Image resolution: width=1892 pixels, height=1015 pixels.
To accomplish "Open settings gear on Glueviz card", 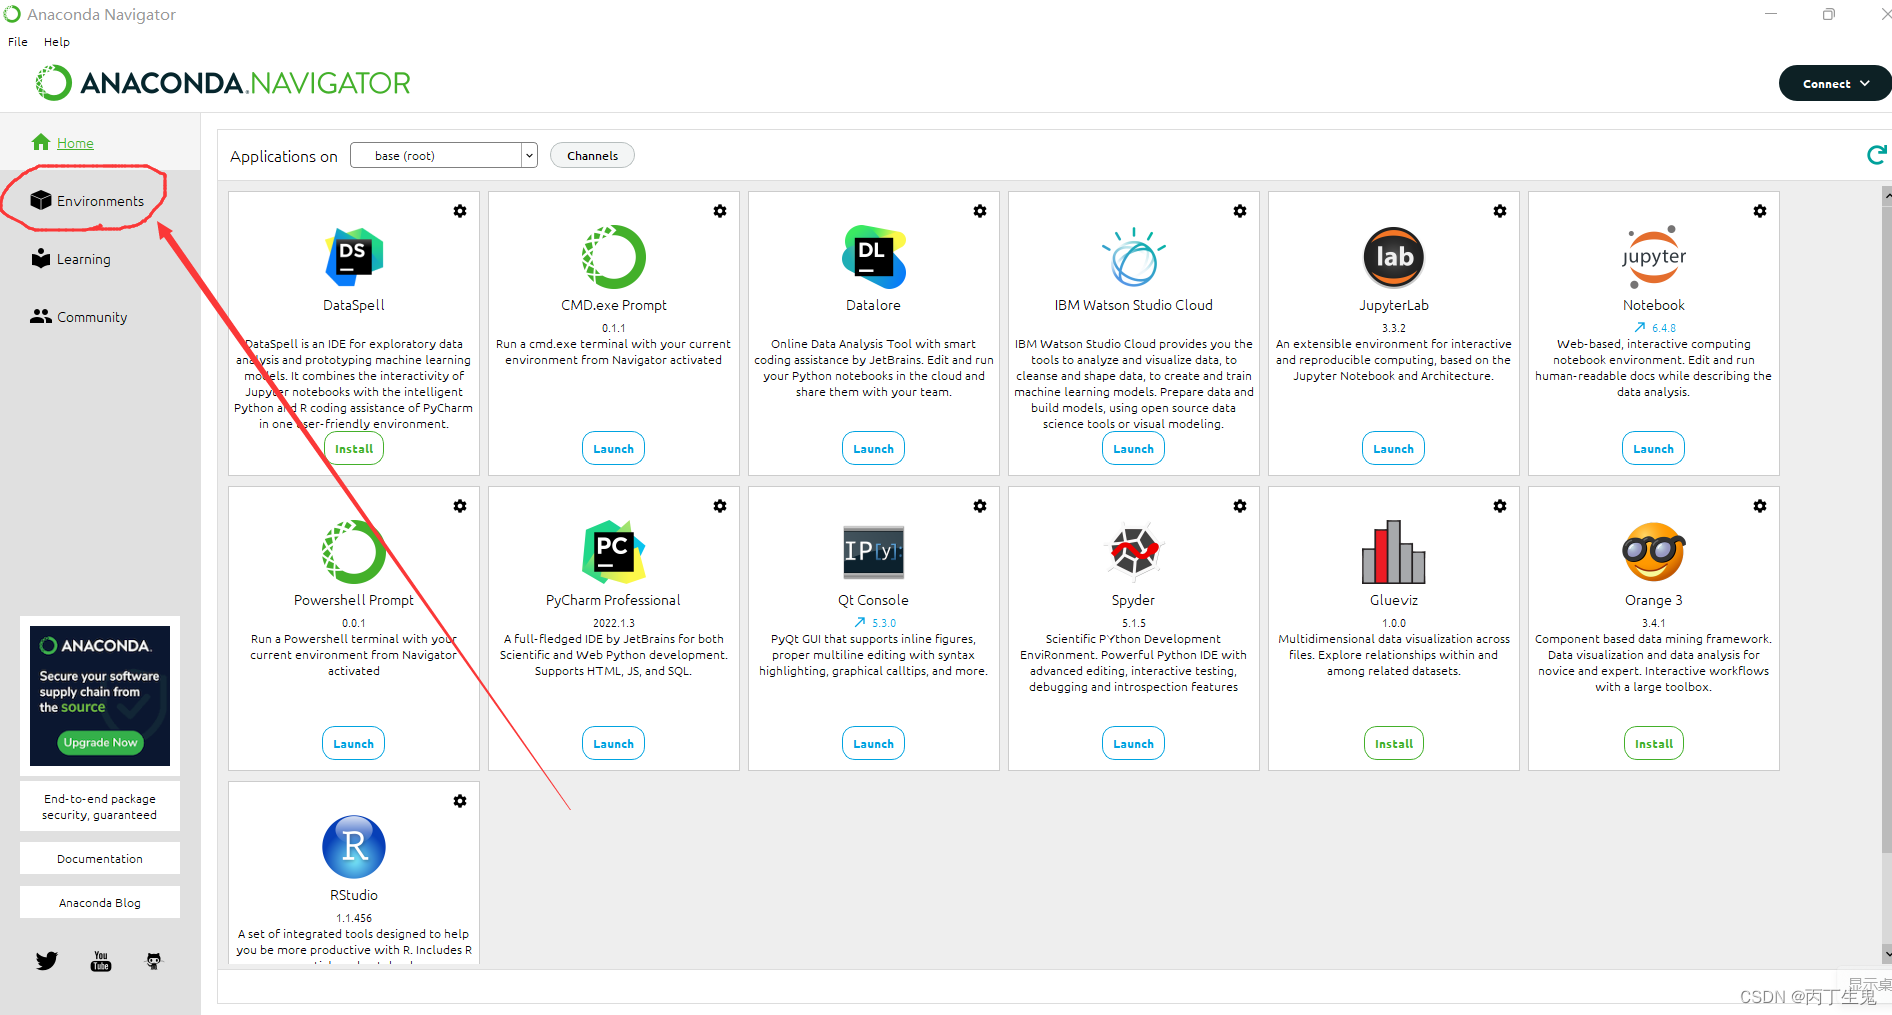I will 1500,506.
